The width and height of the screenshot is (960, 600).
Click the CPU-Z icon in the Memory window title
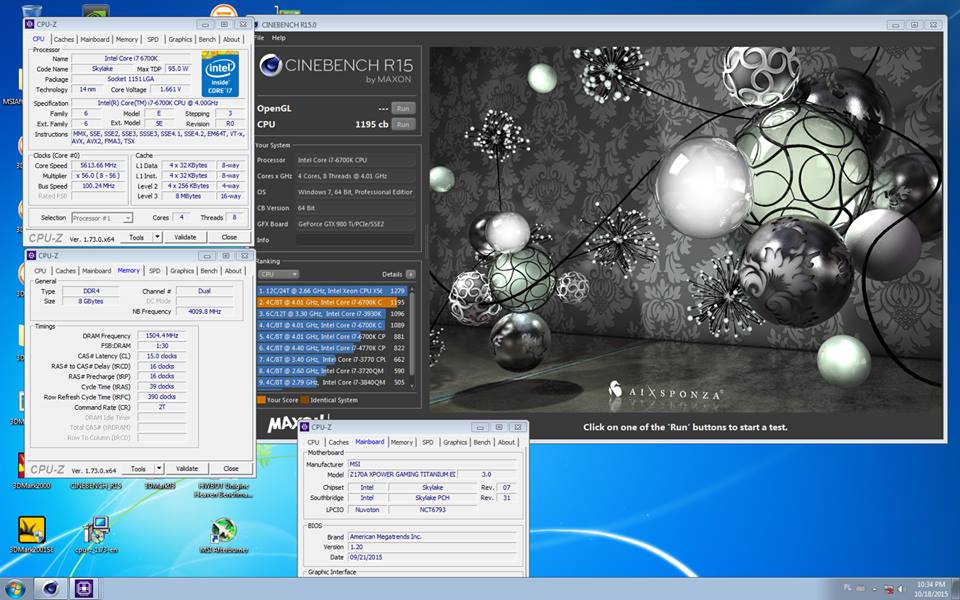click(x=31, y=255)
